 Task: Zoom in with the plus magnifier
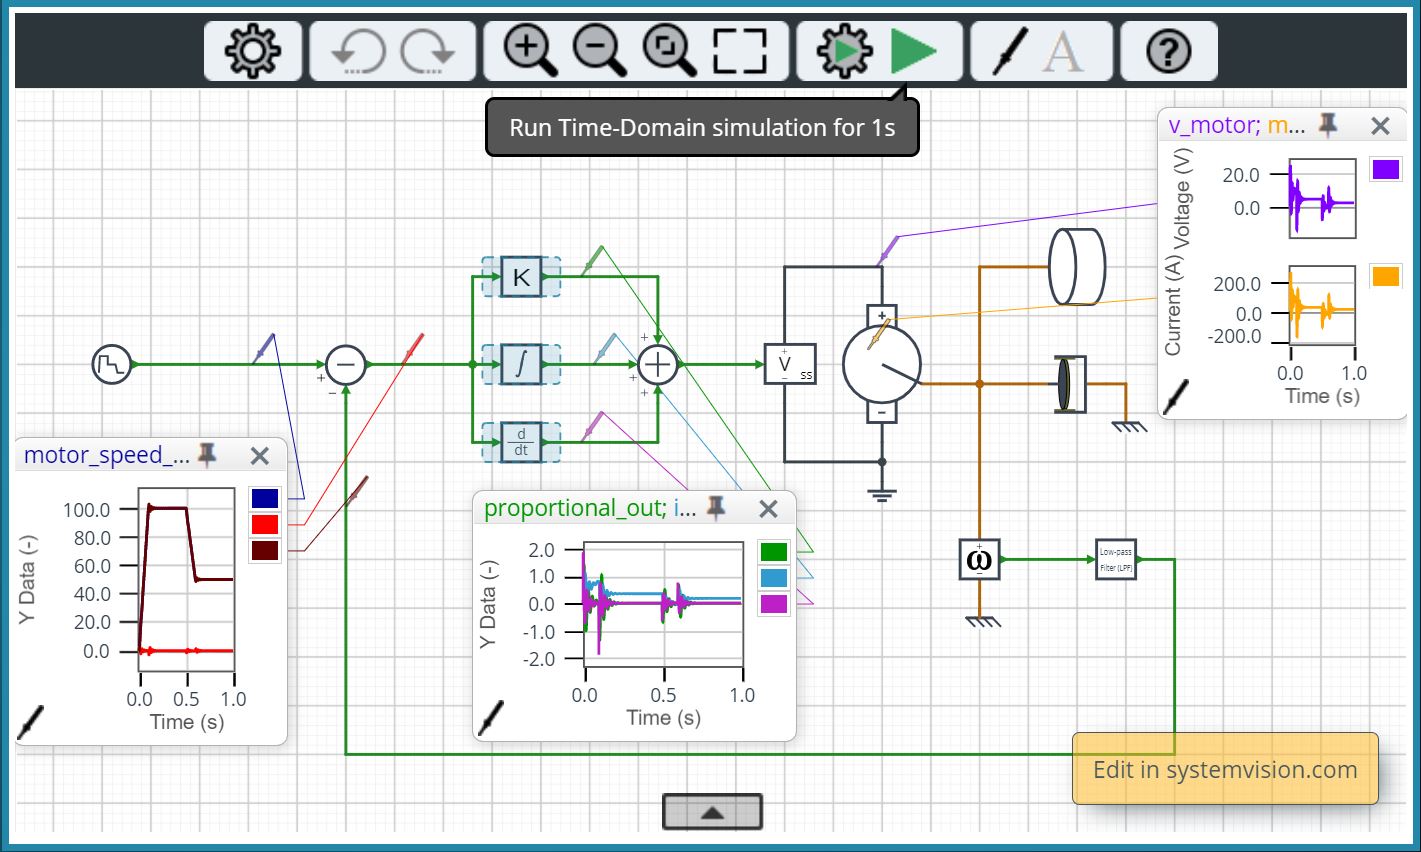(528, 50)
